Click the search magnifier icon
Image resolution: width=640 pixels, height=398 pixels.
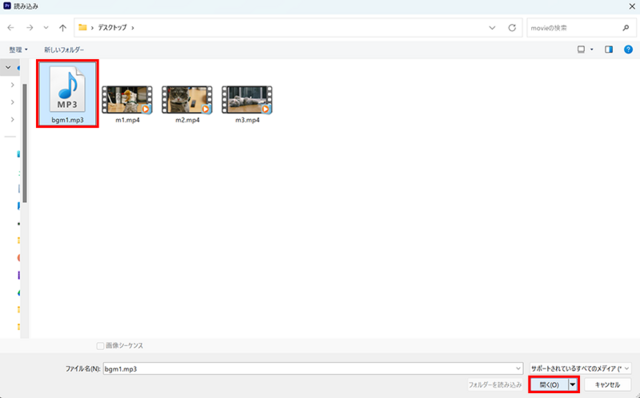tap(626, 28)
